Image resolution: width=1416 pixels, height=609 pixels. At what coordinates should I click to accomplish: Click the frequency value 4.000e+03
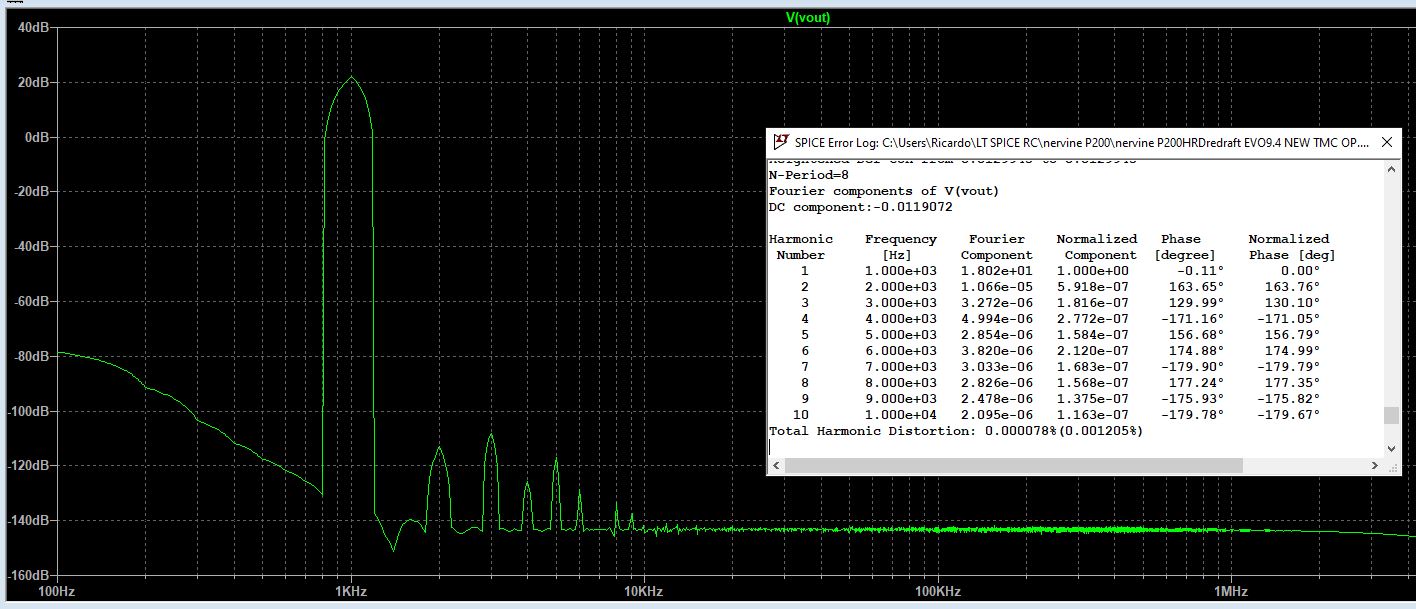point(901,319)
